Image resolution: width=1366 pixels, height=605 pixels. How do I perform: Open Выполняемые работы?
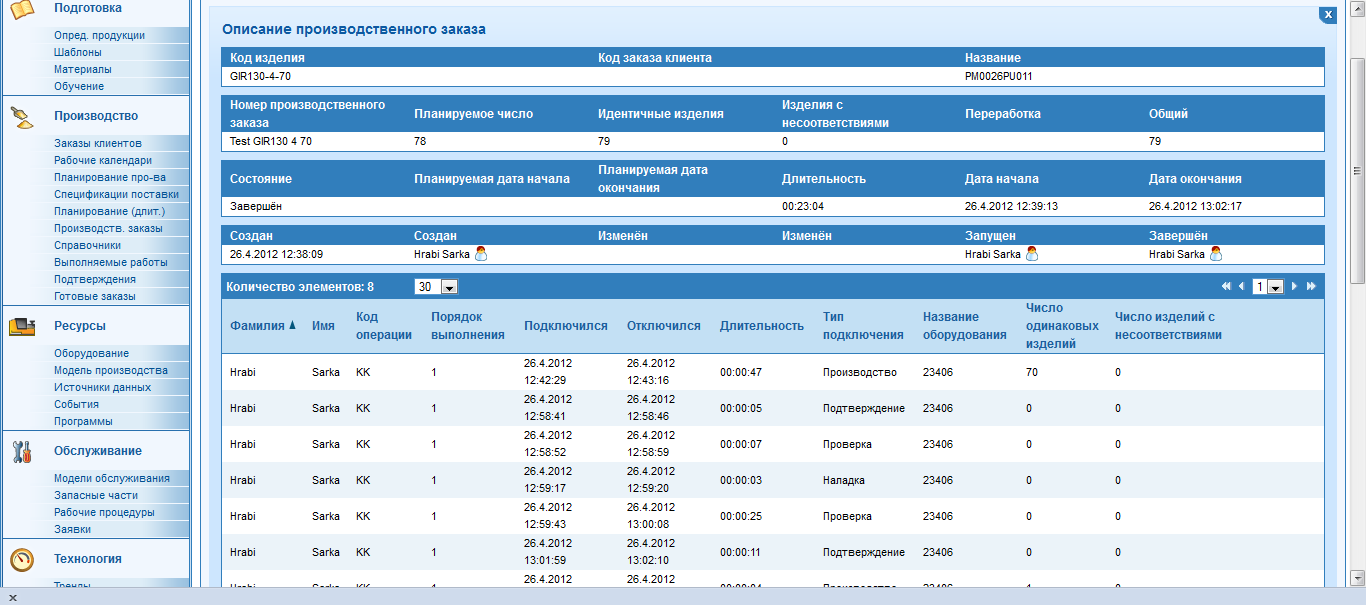111,262
